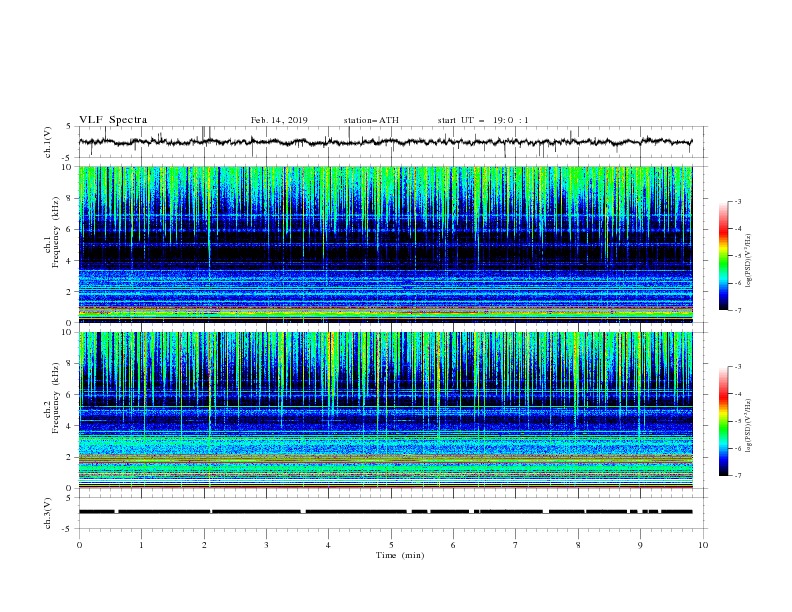Click the "ch.1 Frequency (kHz)" axis label

(x=52, y=232)
